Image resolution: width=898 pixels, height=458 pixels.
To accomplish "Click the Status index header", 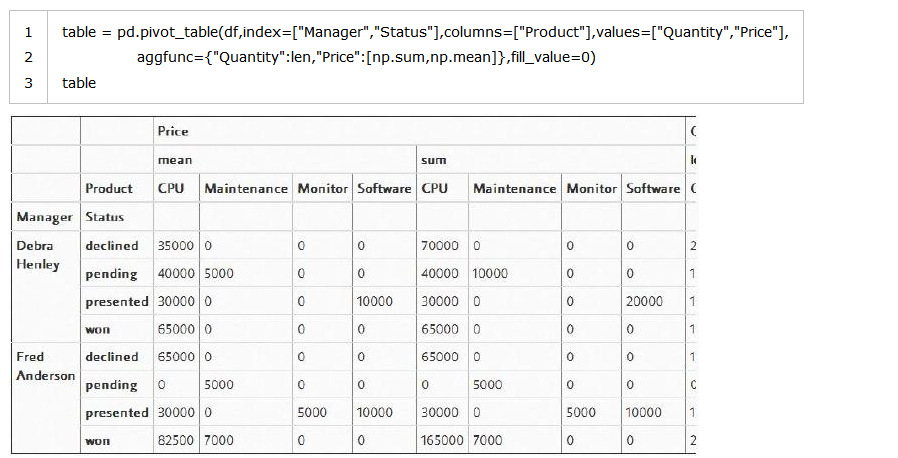I will [104, 217].
